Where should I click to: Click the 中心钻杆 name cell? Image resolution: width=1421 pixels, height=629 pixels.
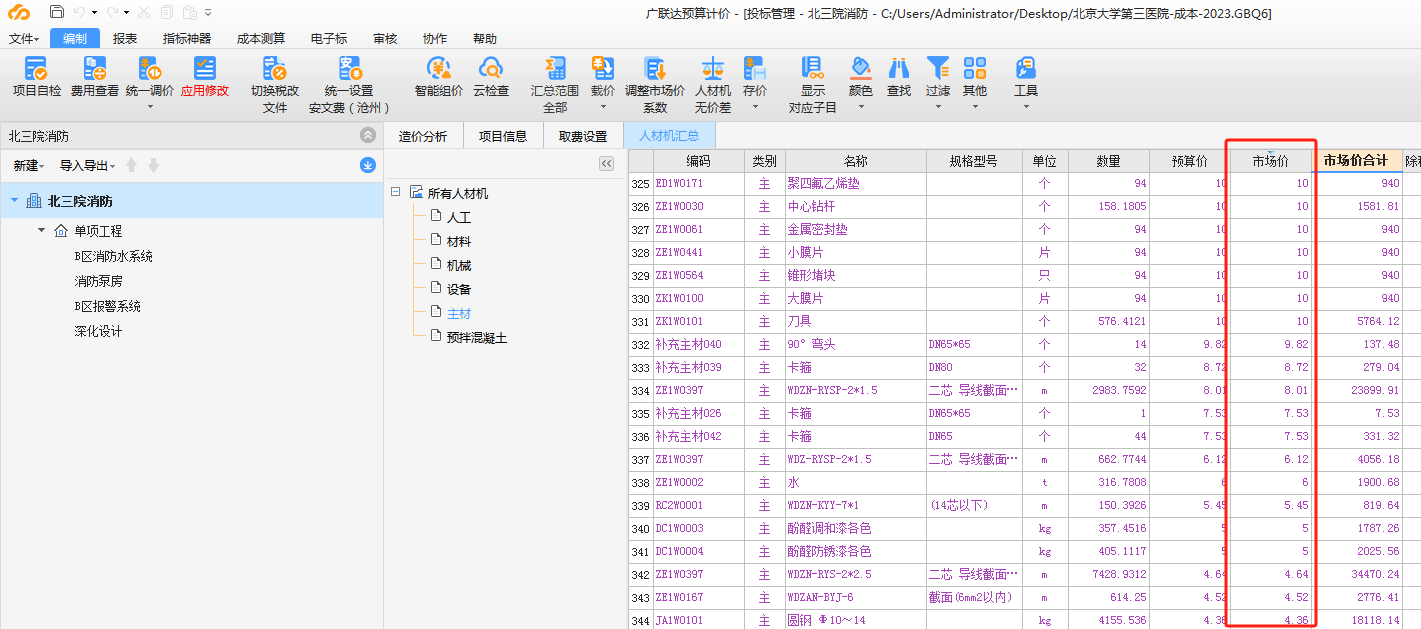coord(855,206)
